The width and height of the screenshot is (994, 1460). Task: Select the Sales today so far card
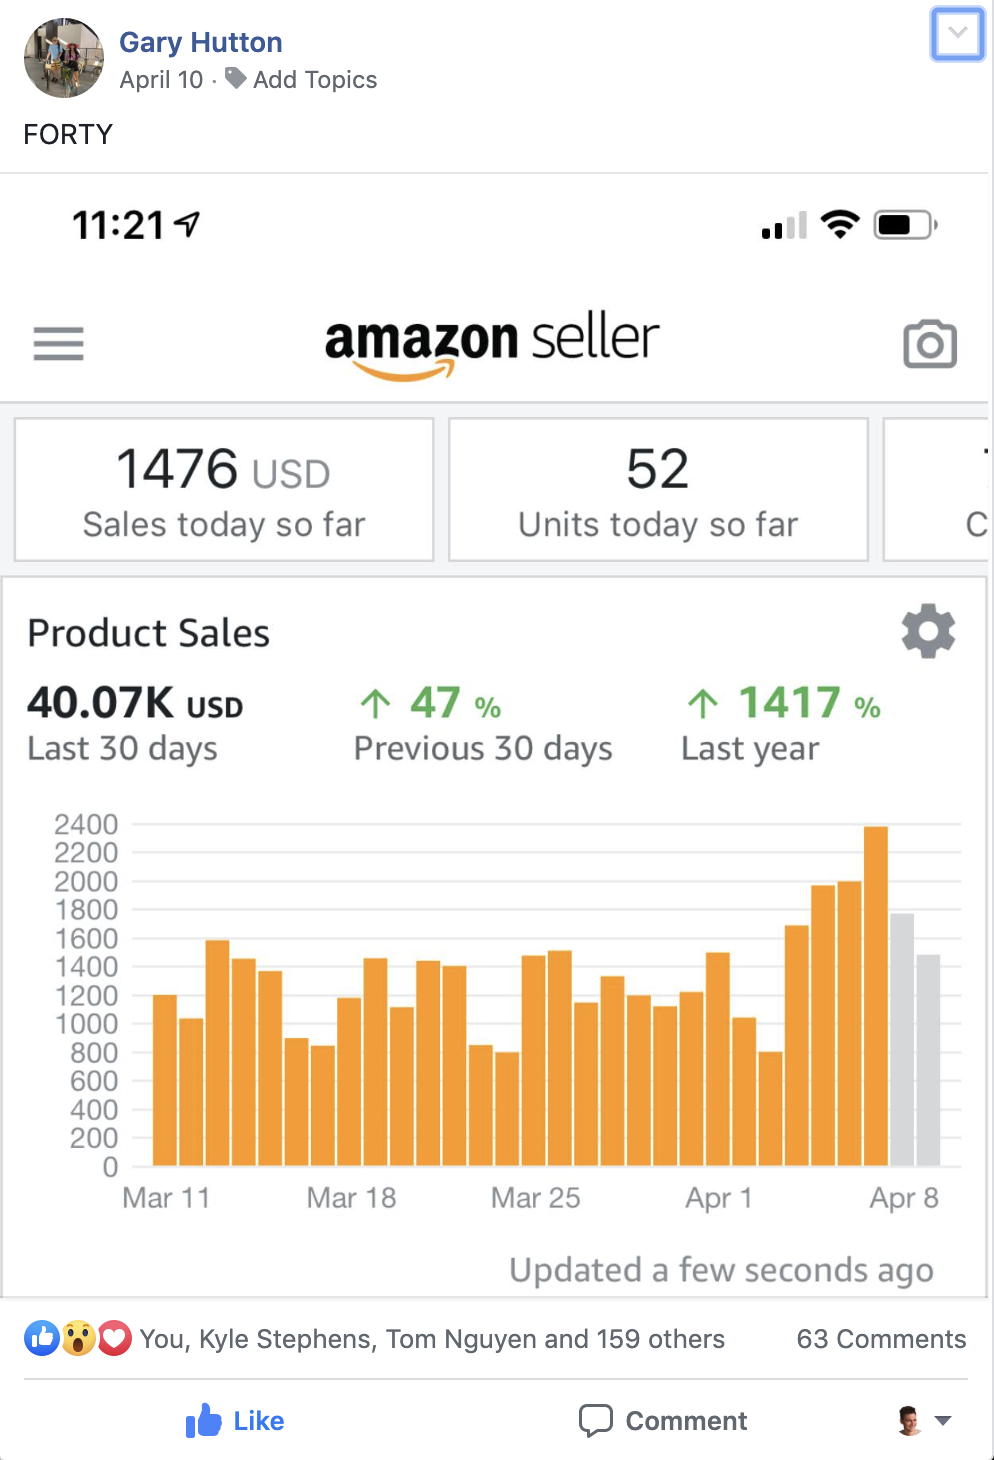point(224,490)
